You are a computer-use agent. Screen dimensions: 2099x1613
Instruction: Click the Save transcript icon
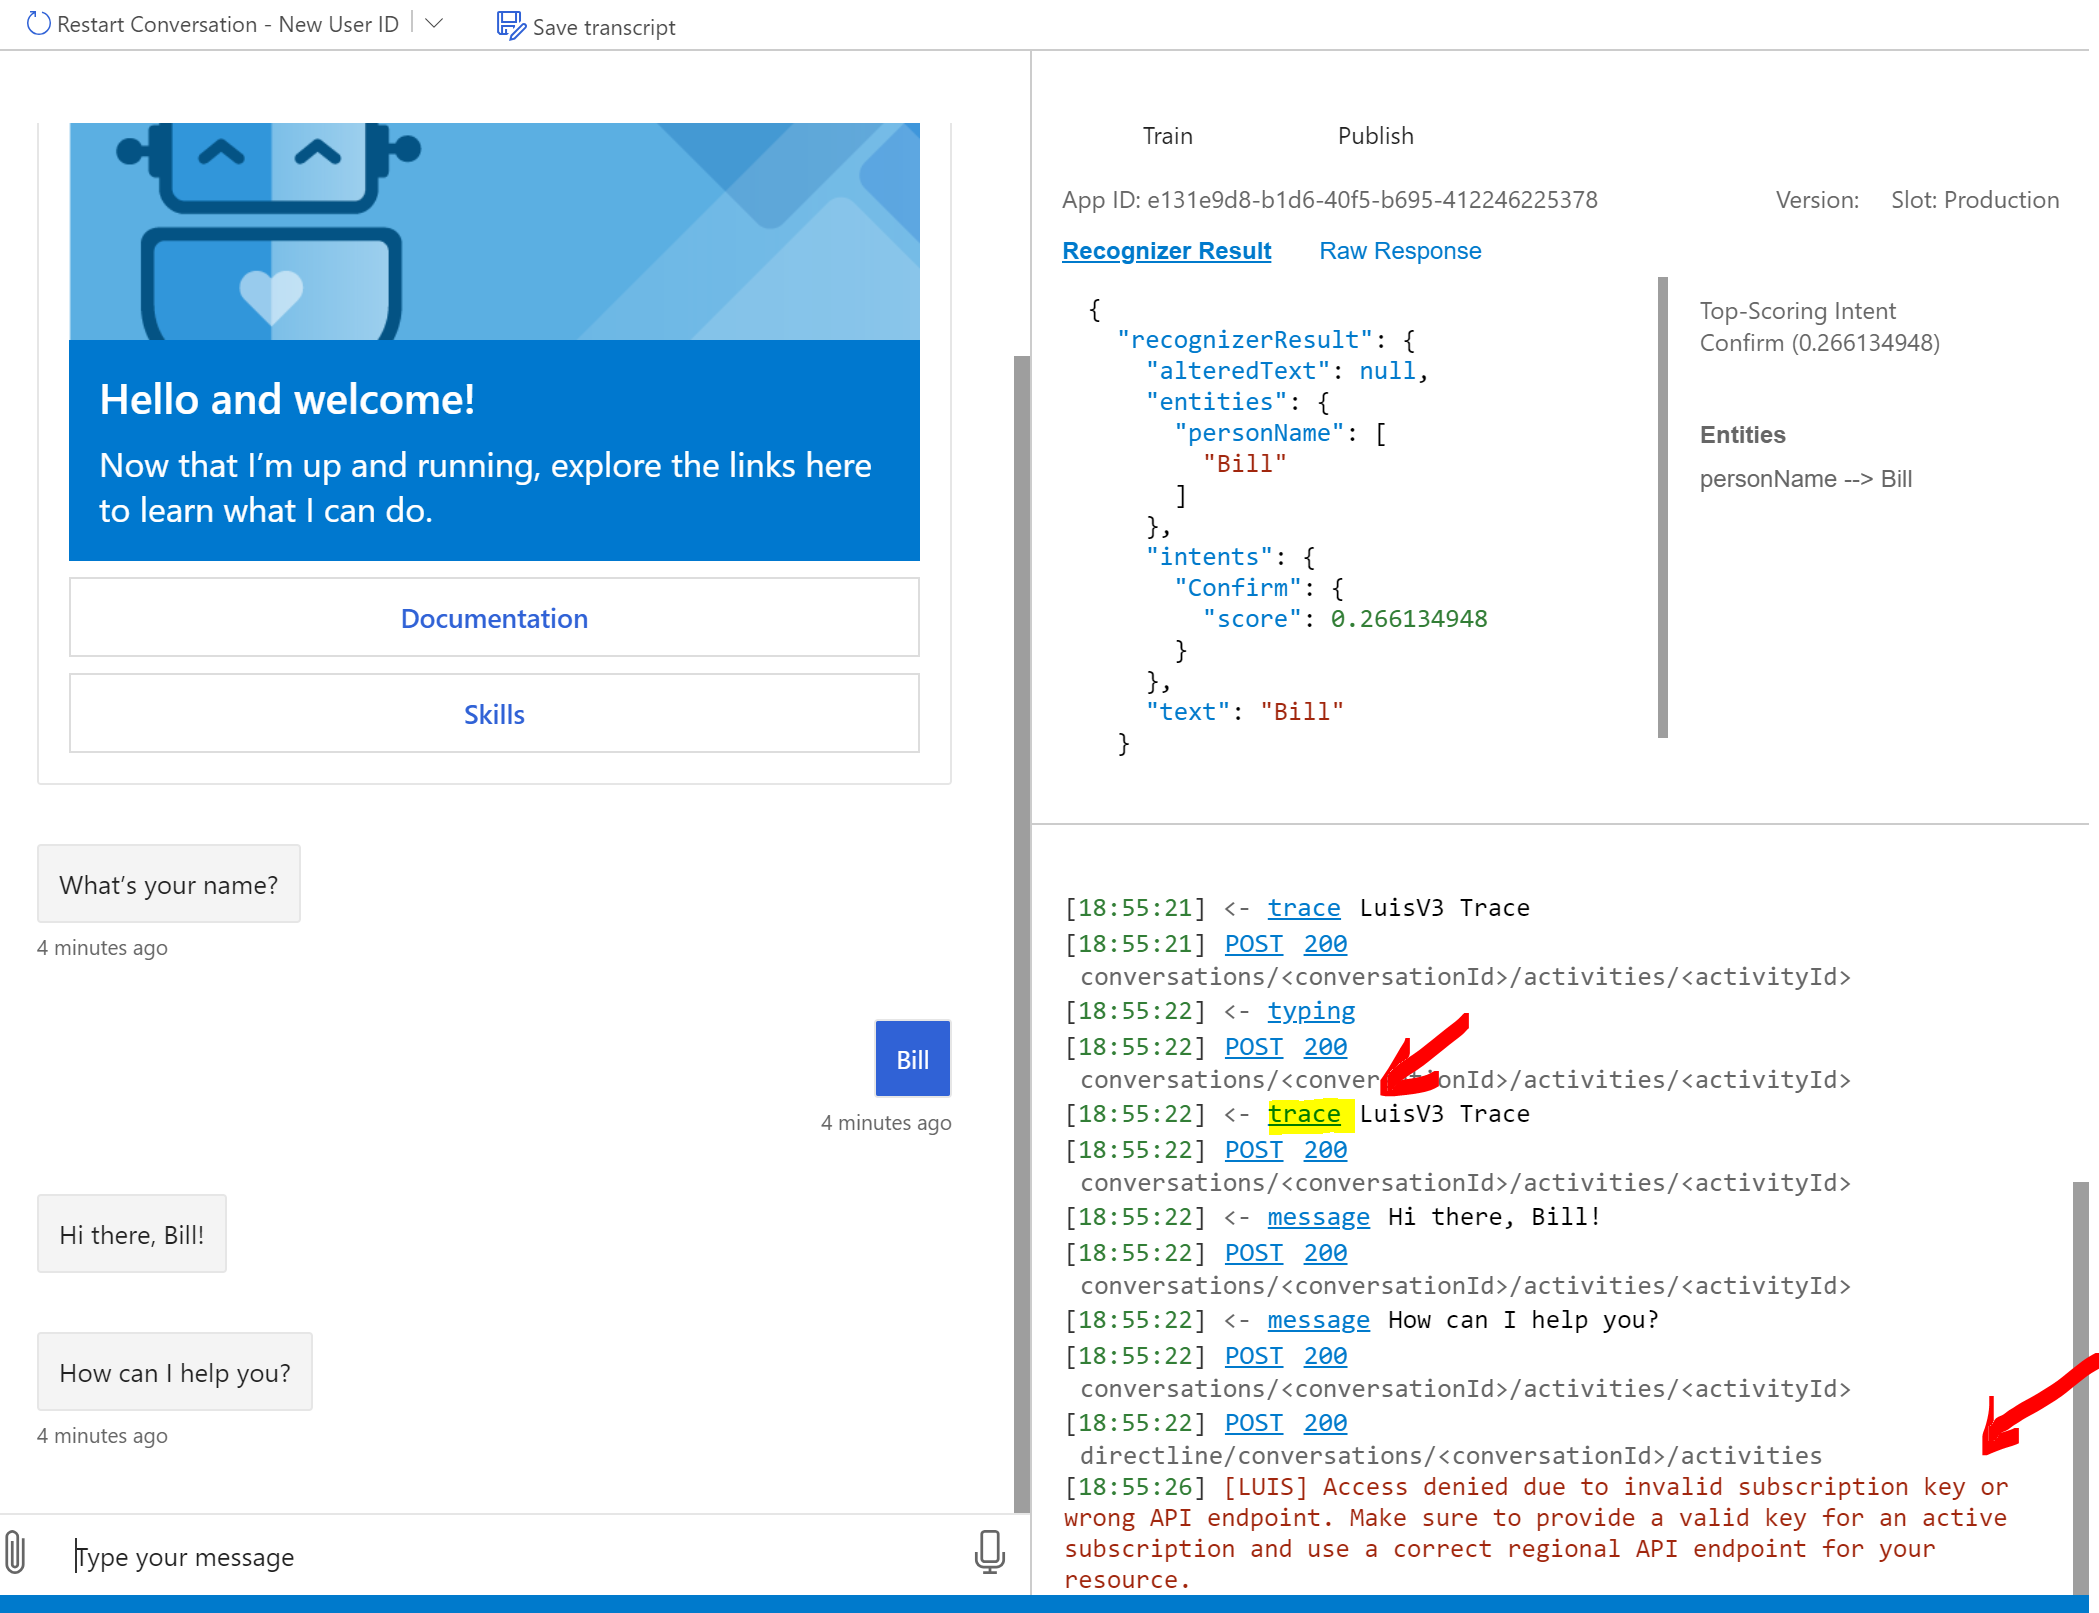[x=510, y=25]
